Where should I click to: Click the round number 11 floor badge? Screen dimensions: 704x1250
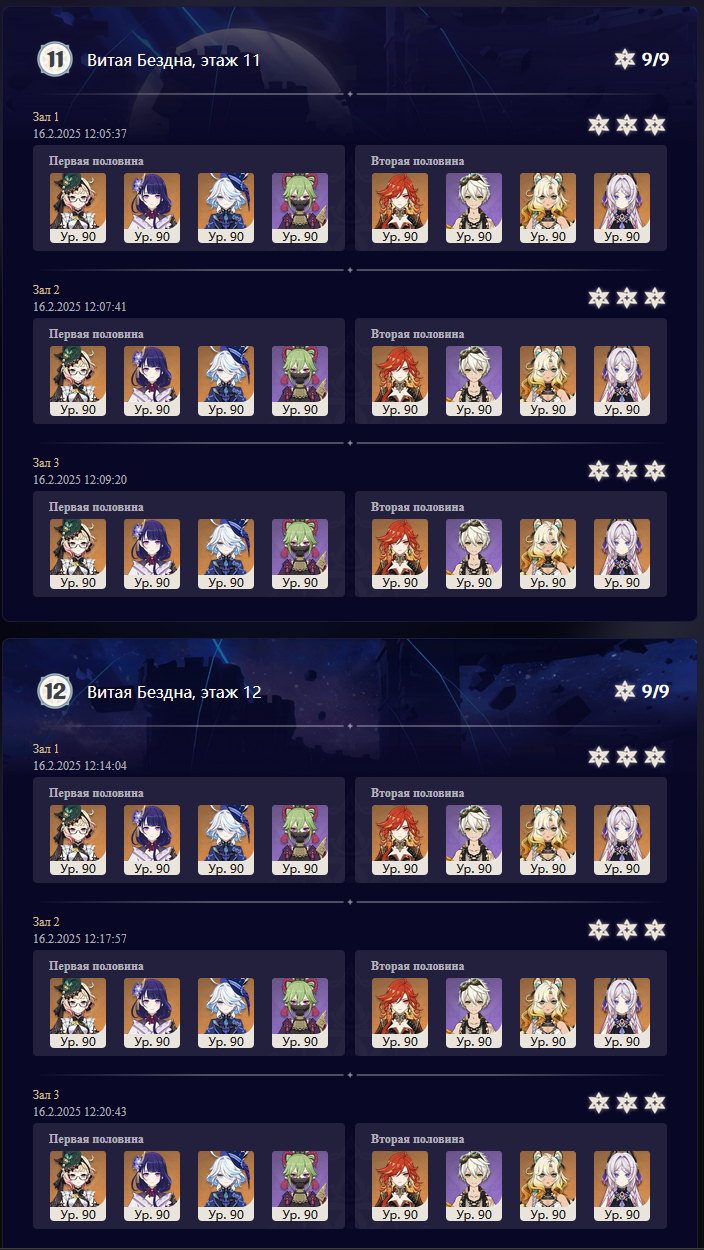54,60
